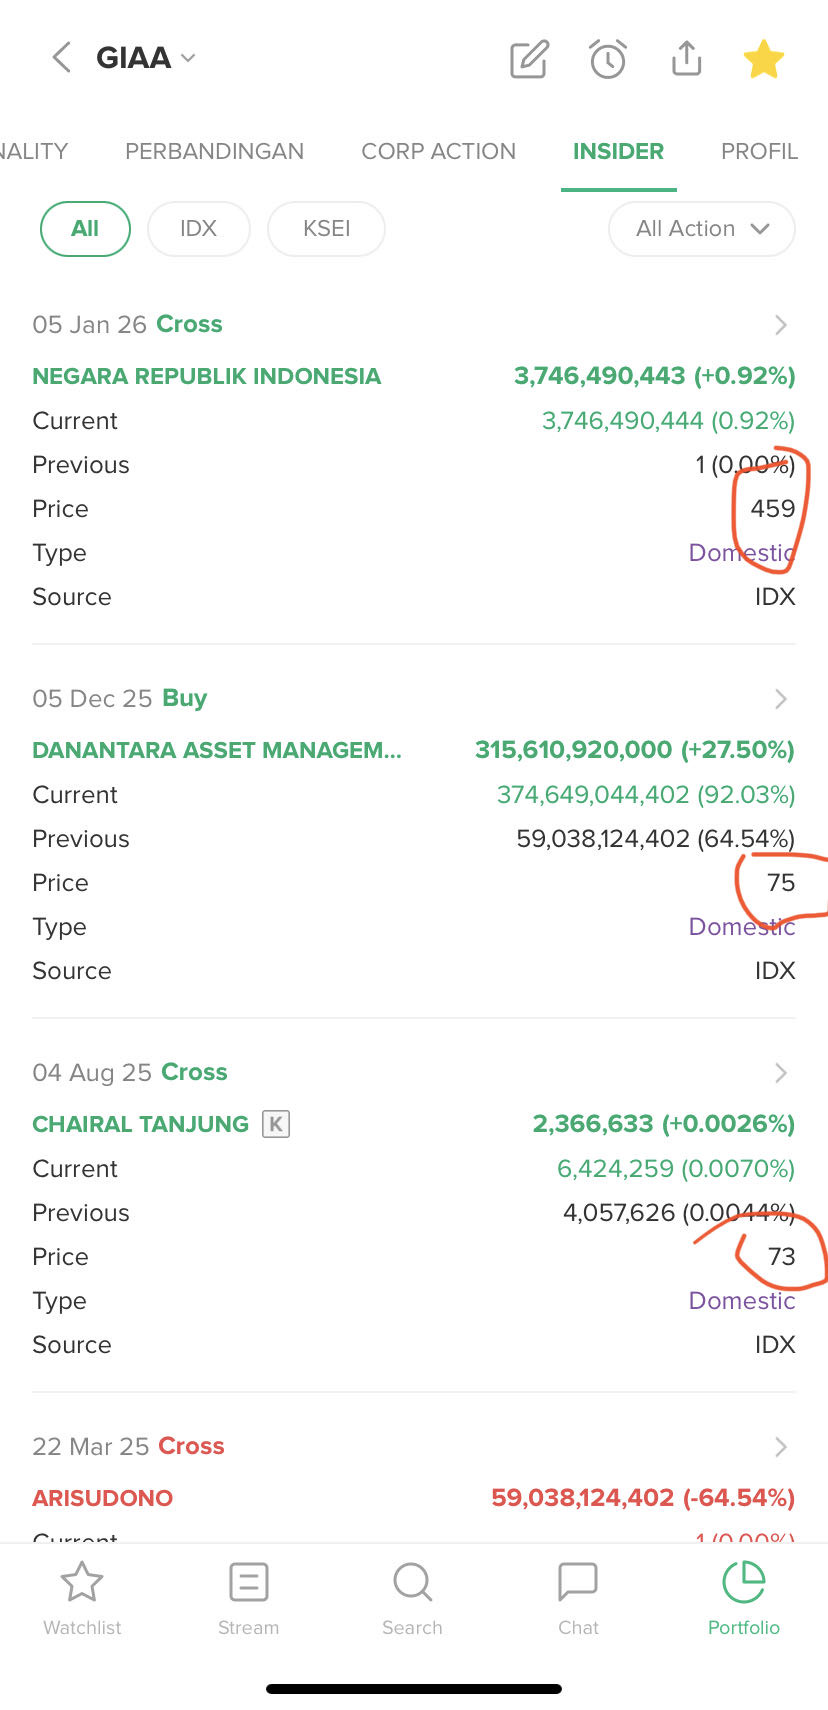Open the All Action dropdown

pos(701,229)
